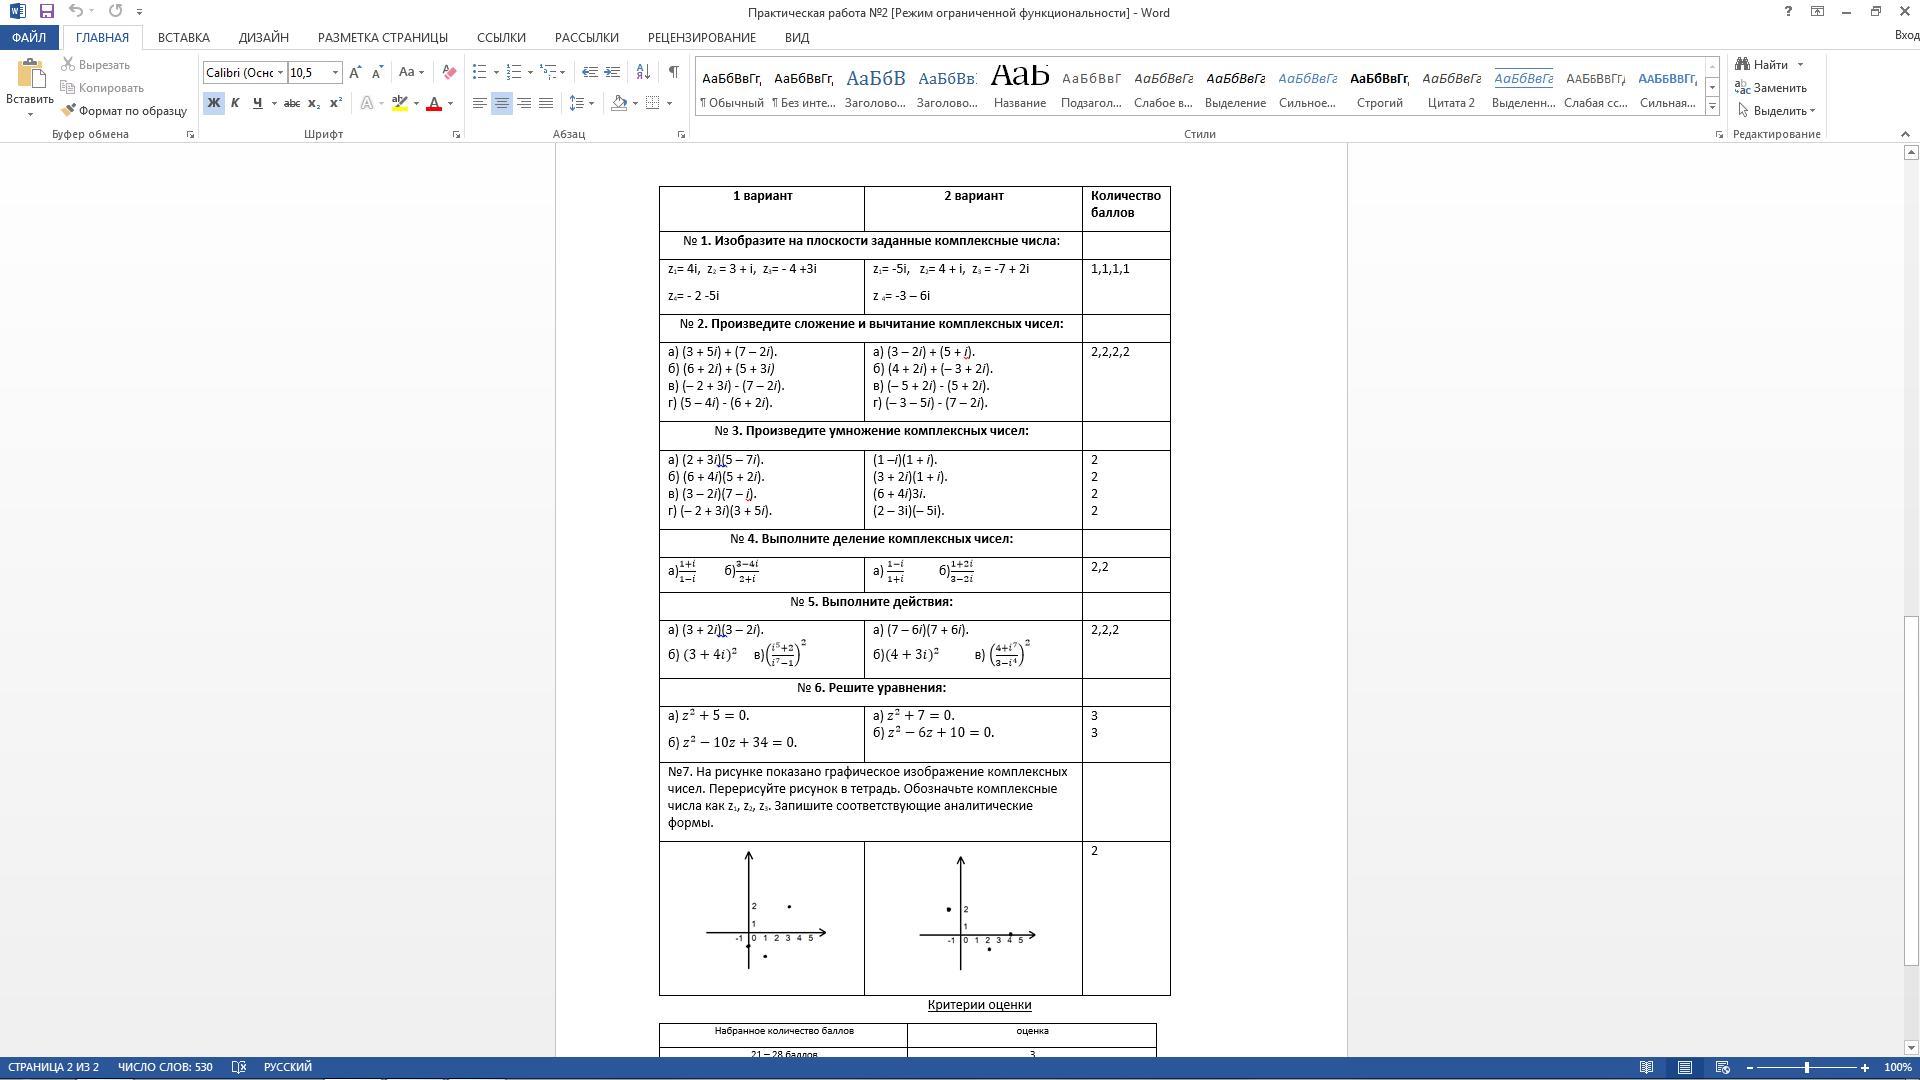Open the ВСТАВКА ribbon tab
1920x1080 pixels.
click(183, 37)
